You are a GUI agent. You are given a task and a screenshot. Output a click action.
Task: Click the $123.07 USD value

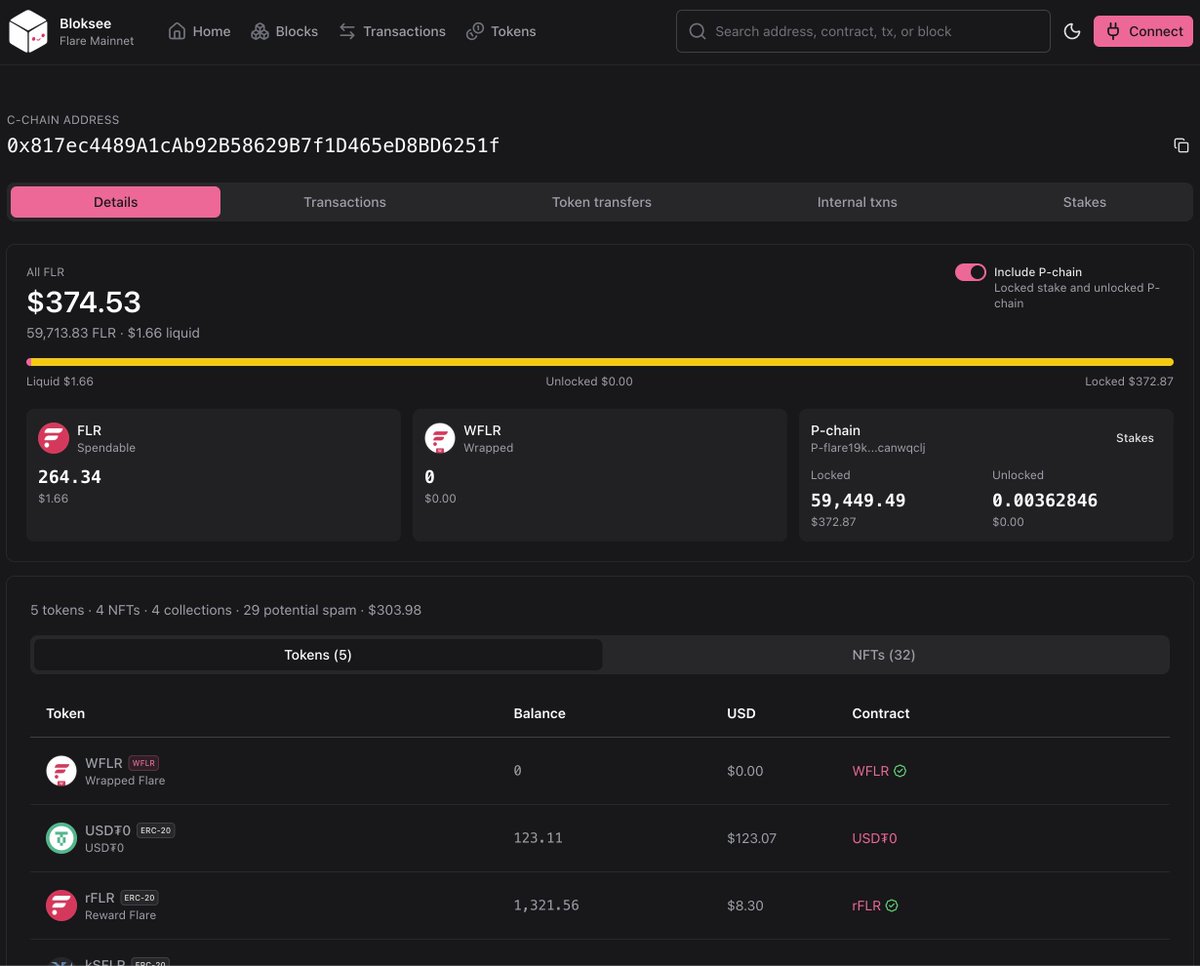point(752,838)
